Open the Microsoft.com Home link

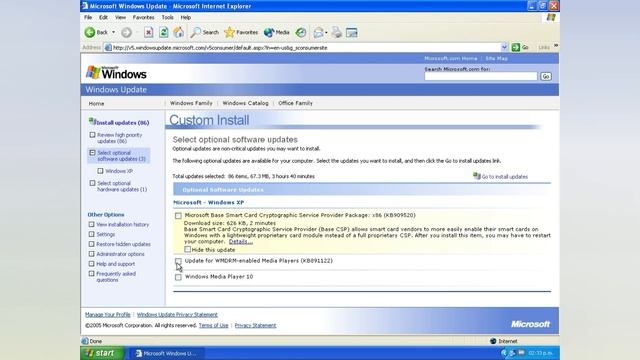451,58
